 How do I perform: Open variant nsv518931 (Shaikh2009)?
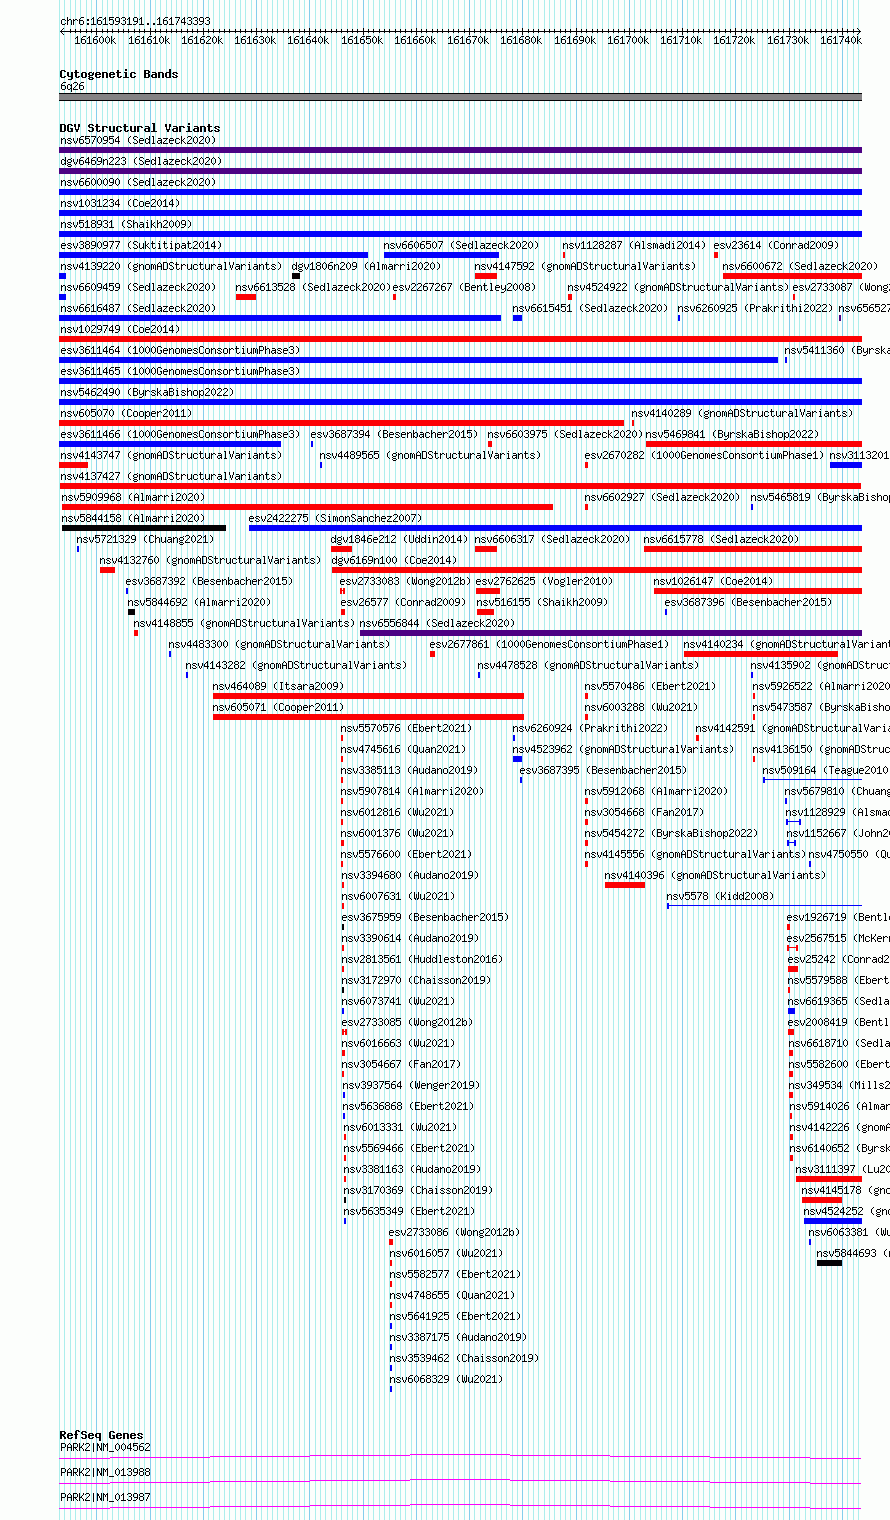point(125,224)
